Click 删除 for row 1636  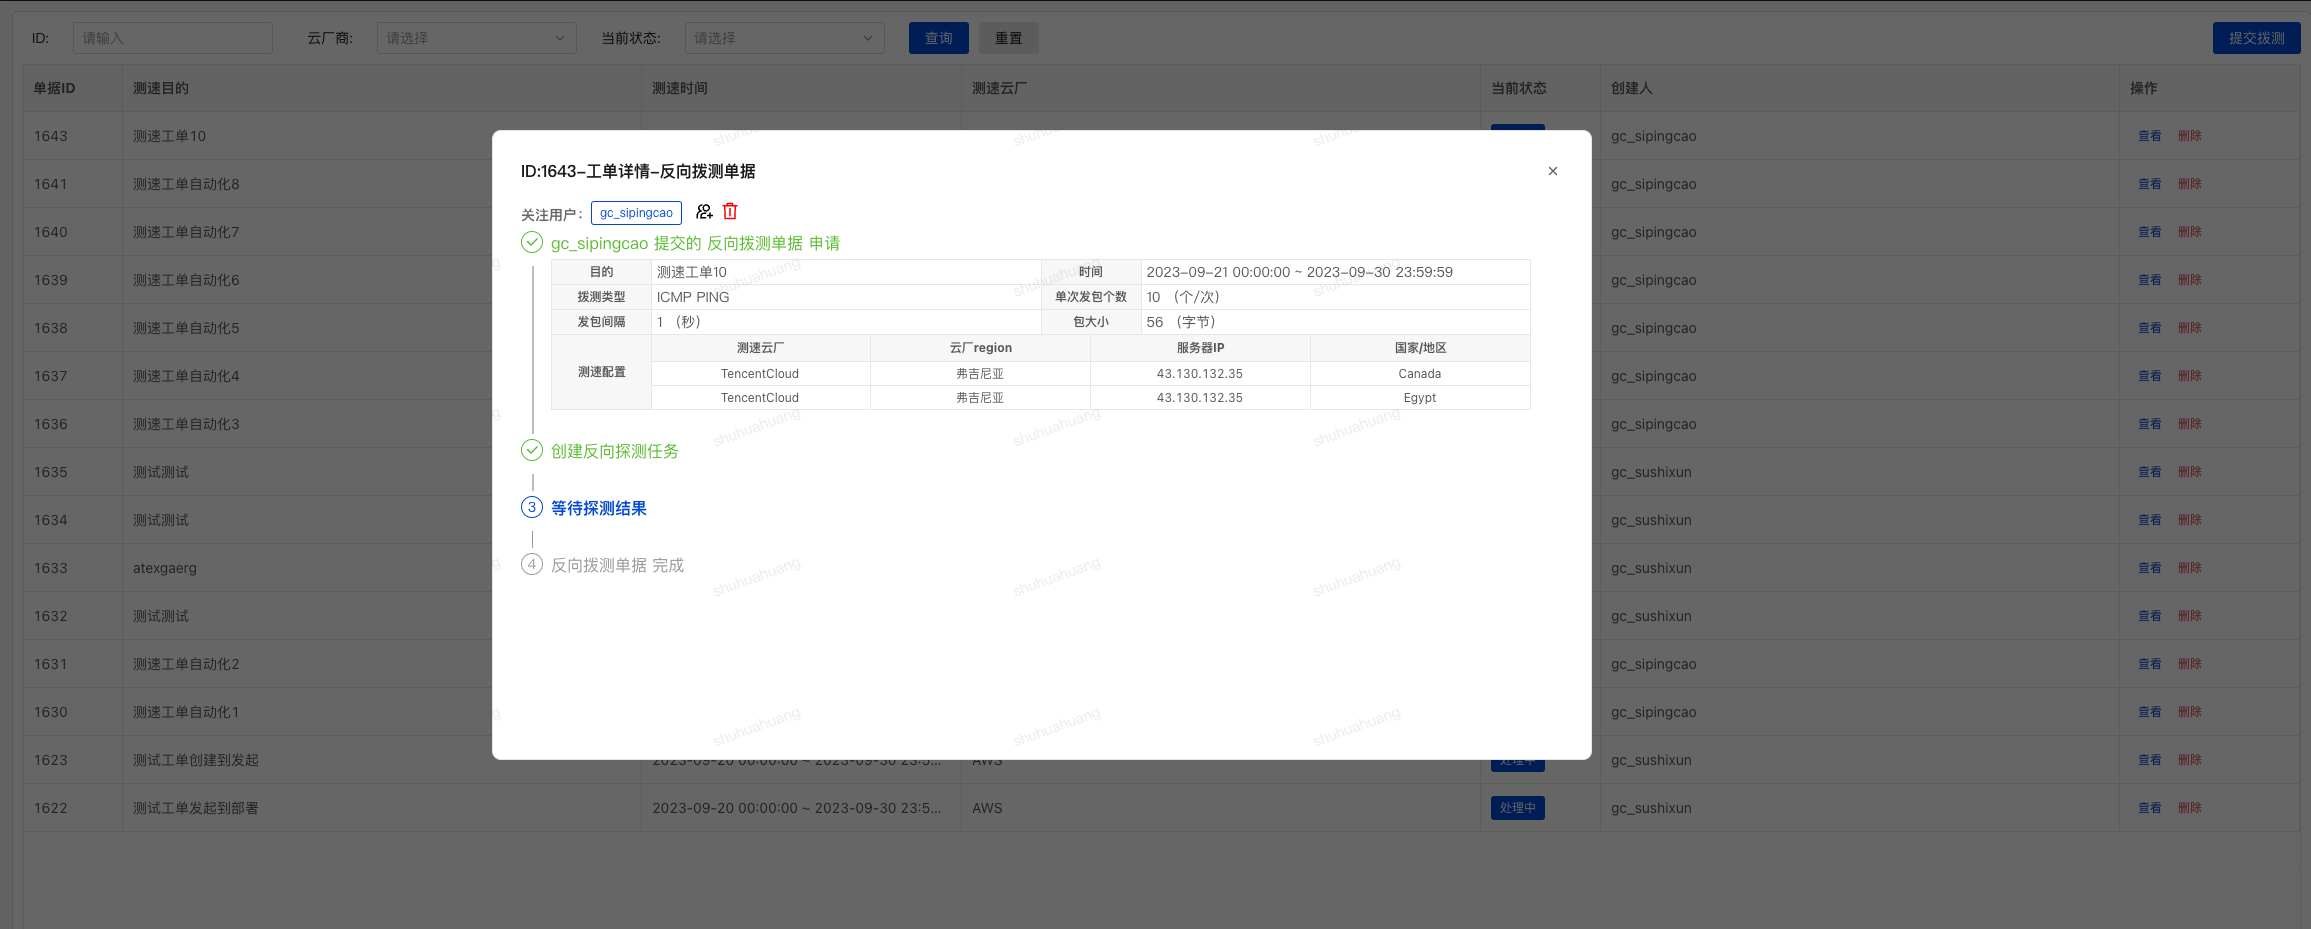click(x=2189, y=424)
